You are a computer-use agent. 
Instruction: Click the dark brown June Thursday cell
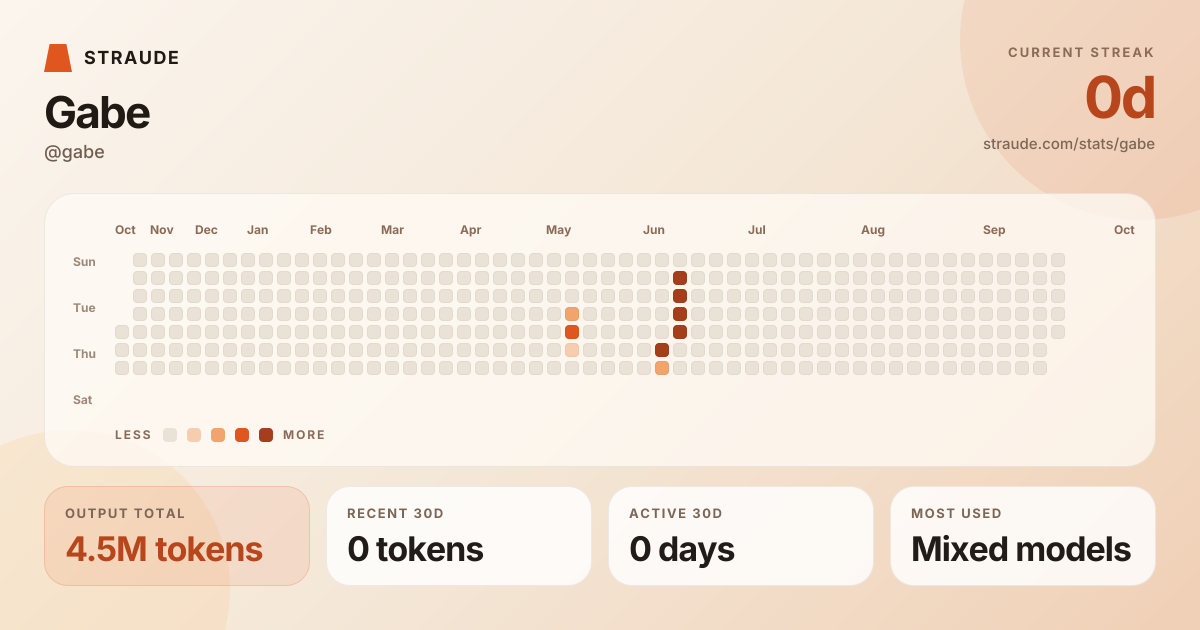(x=662, y=350)
